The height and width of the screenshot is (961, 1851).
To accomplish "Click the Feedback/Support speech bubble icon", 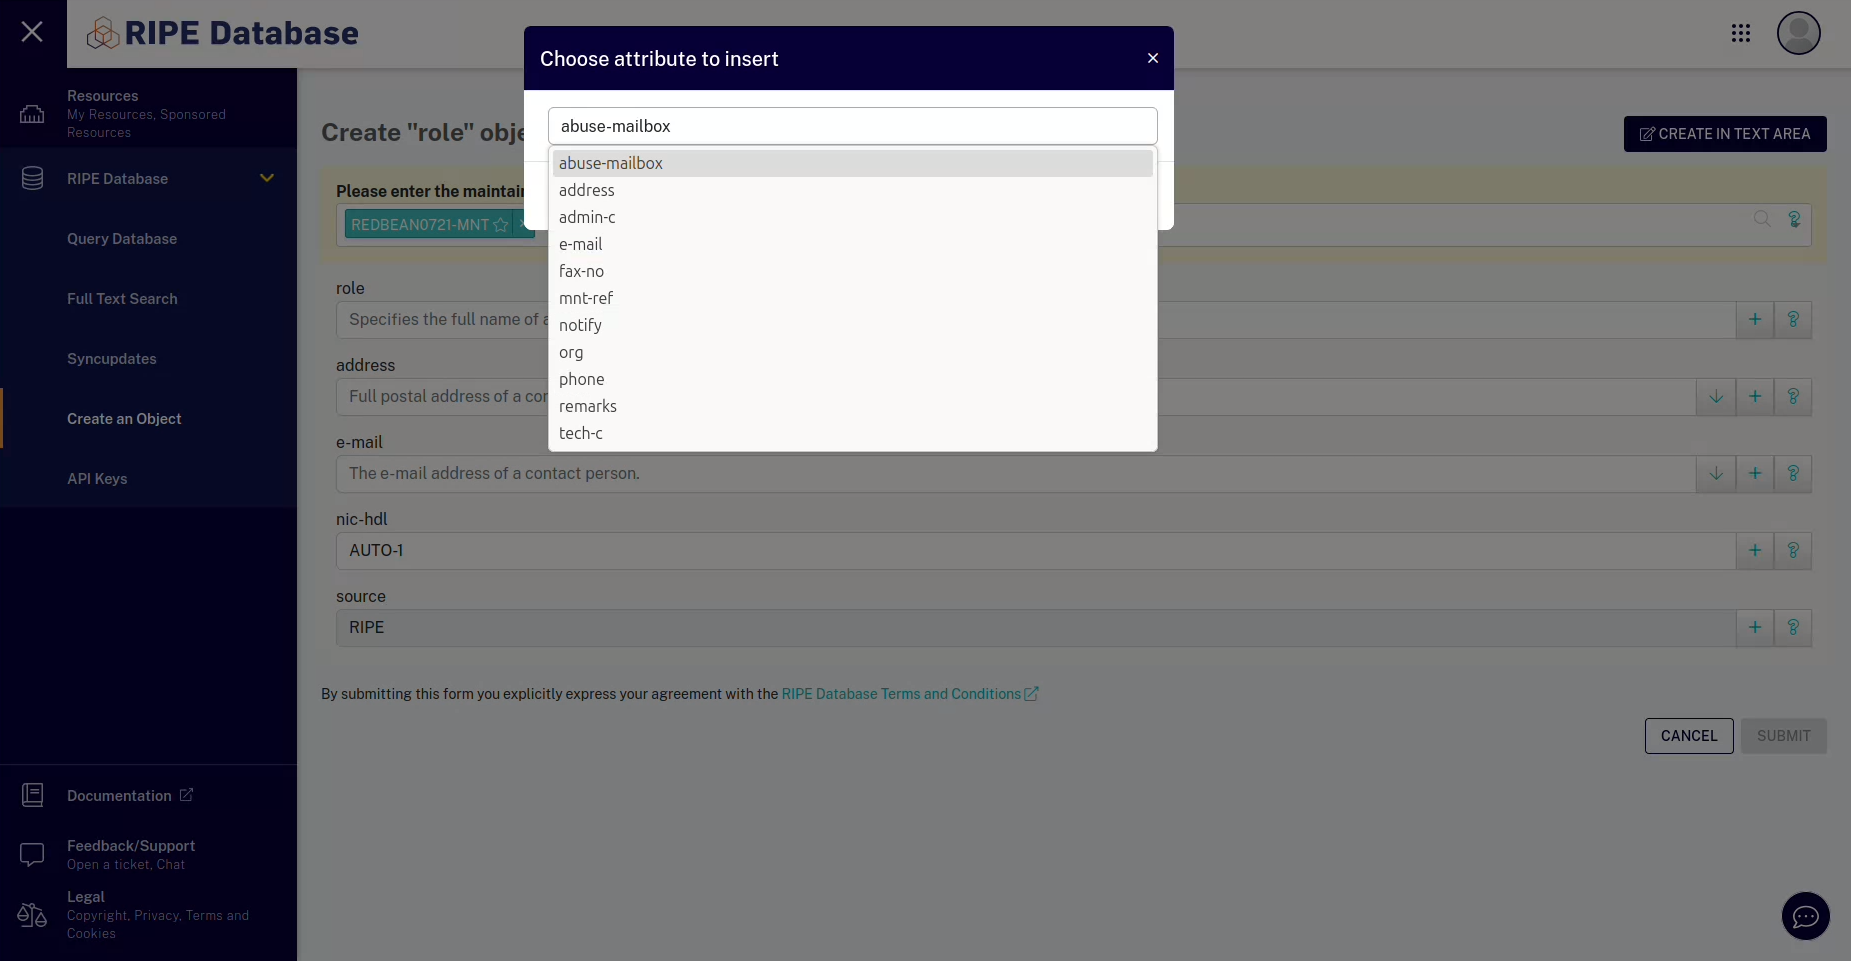I will (x=32, y=854).
